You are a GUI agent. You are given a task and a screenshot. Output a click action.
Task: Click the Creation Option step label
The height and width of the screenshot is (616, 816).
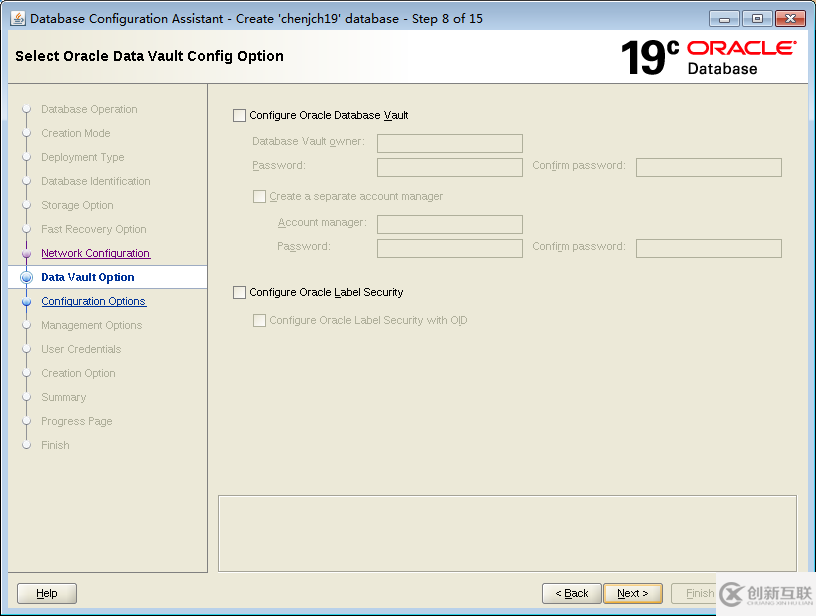click(79, 373)
